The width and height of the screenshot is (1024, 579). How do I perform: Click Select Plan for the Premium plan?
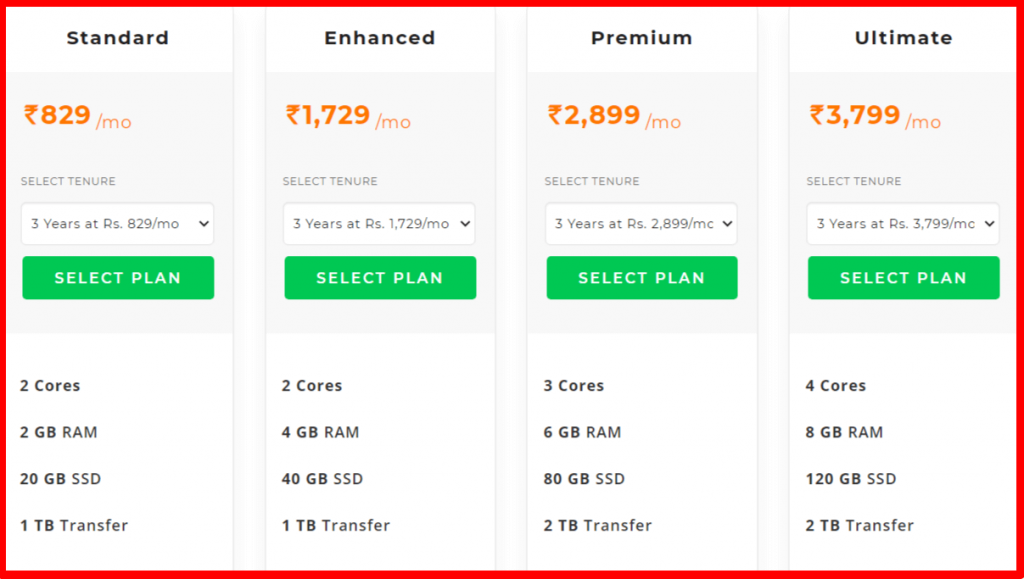click(642, 278)
